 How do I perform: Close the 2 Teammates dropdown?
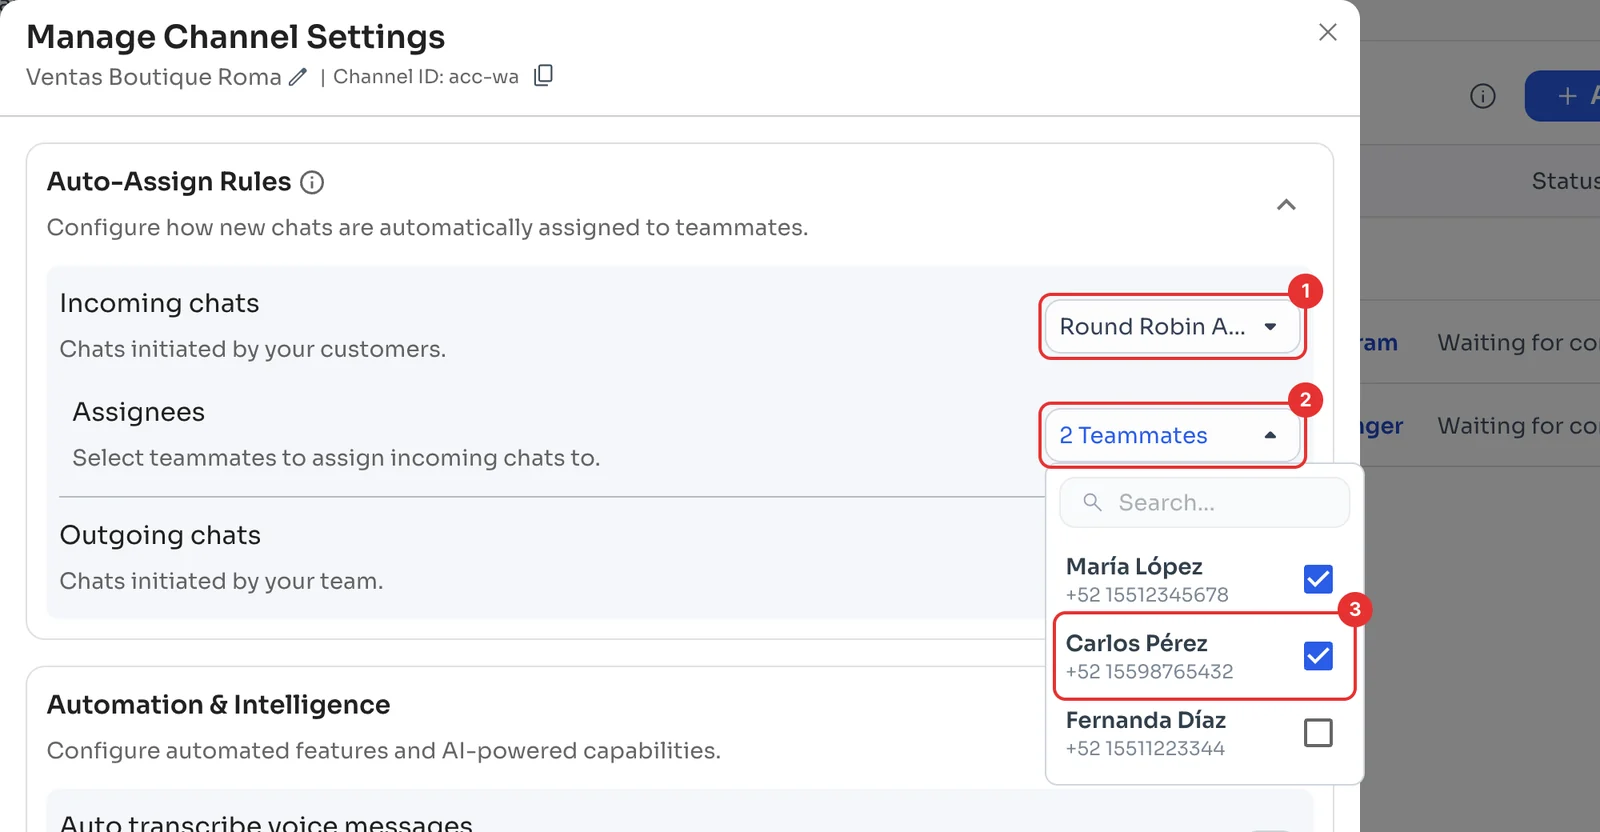pos(1172,435)
